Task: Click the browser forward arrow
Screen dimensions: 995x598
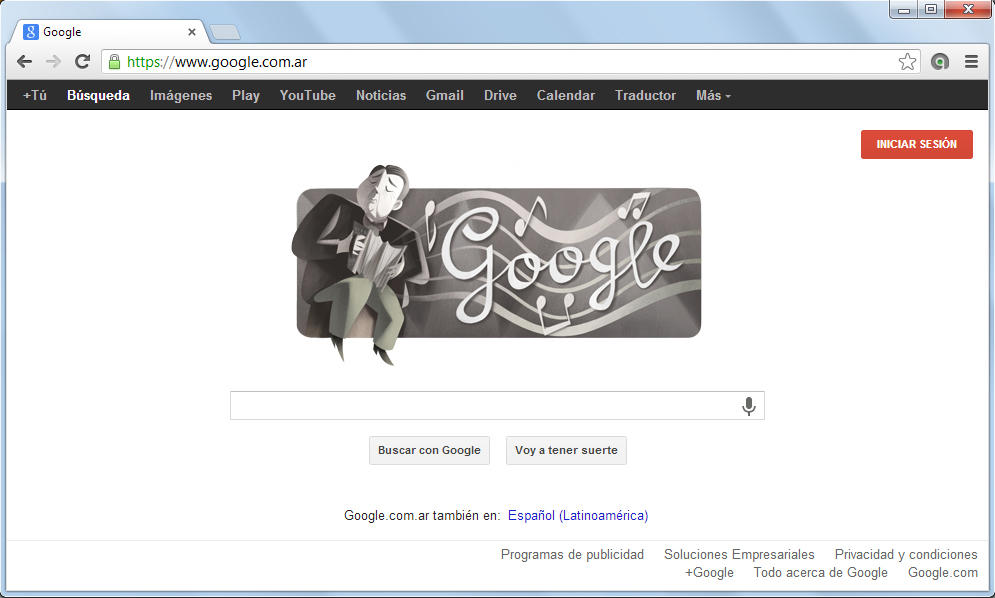Action: [x=53, y=62]
